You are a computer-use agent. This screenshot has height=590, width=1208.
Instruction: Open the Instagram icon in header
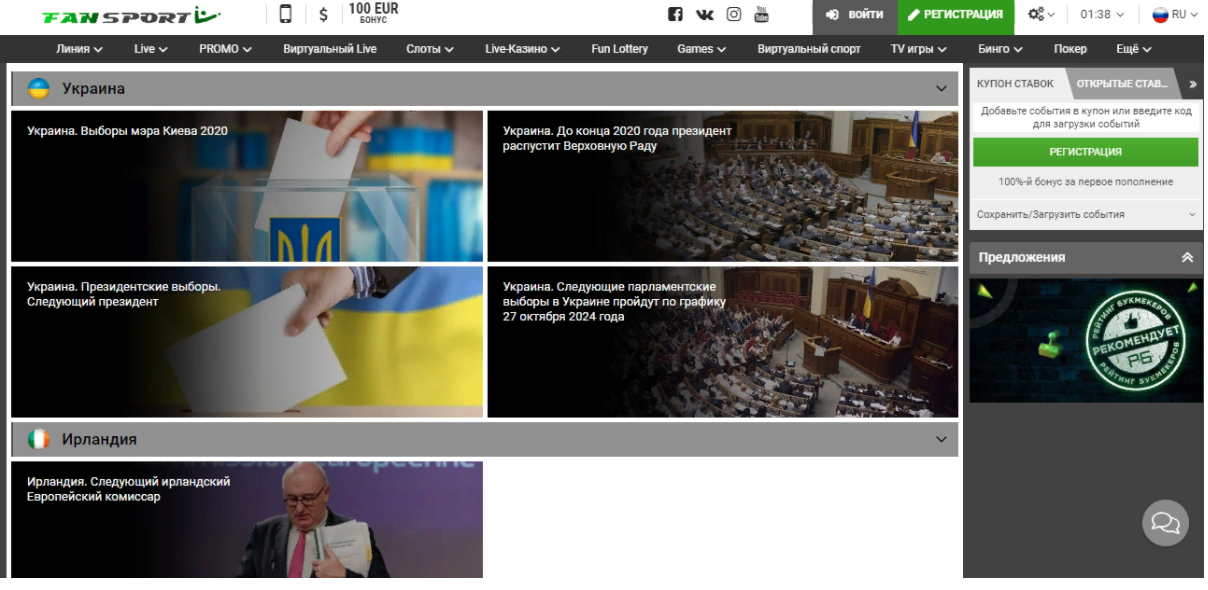coord(734,14)
